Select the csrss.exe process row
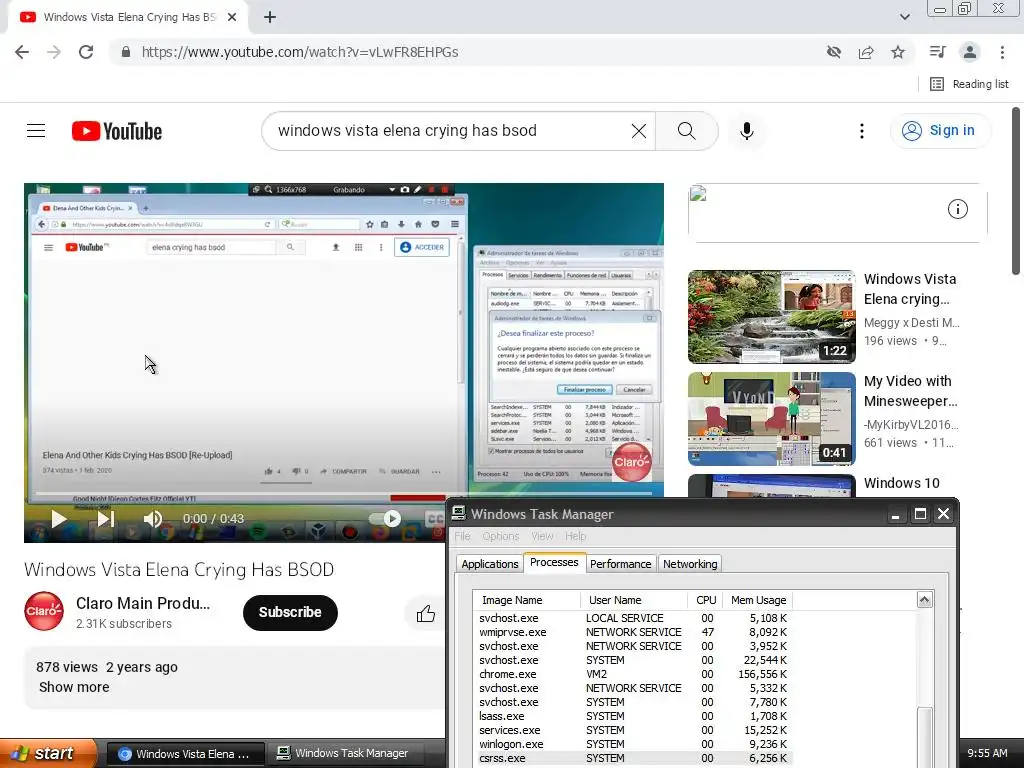The image size is (1024, 768). (633, 758)
